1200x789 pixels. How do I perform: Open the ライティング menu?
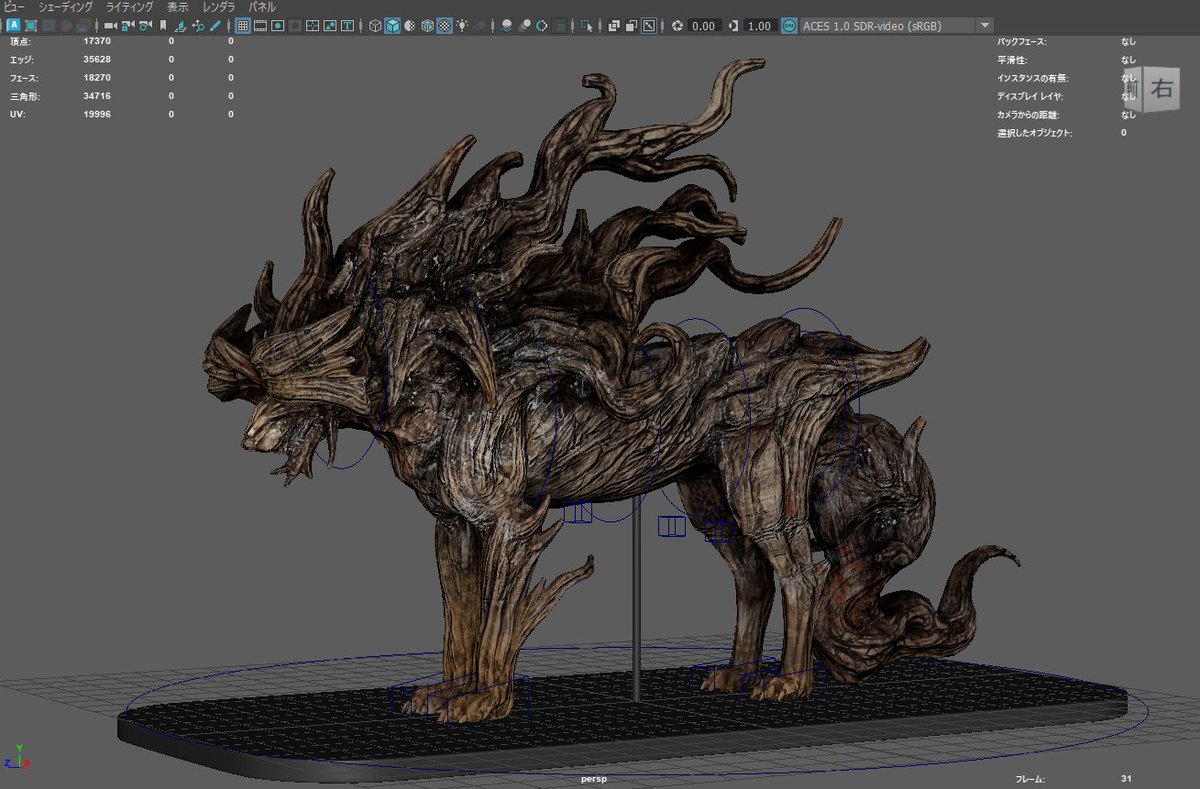tap(129, 6)
